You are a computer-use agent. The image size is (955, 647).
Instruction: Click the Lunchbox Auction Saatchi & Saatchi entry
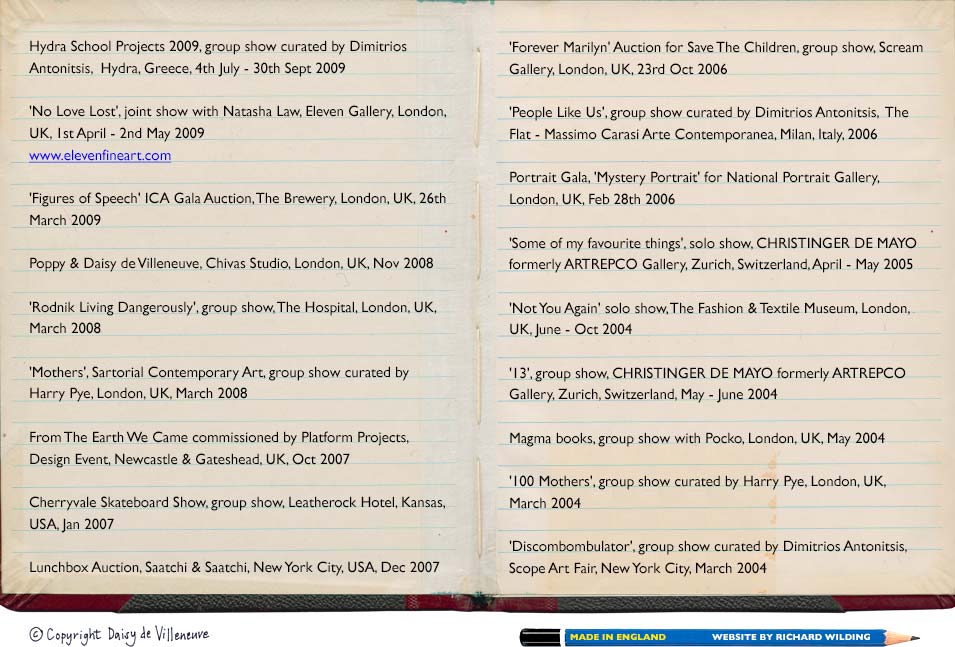click(234, 567)
